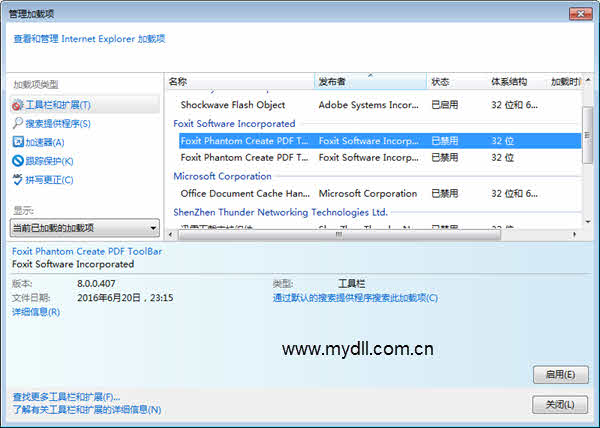600x428 pixels.
Task: Switch to the 加速器(A) category
Action: click(x=45, y=142)
